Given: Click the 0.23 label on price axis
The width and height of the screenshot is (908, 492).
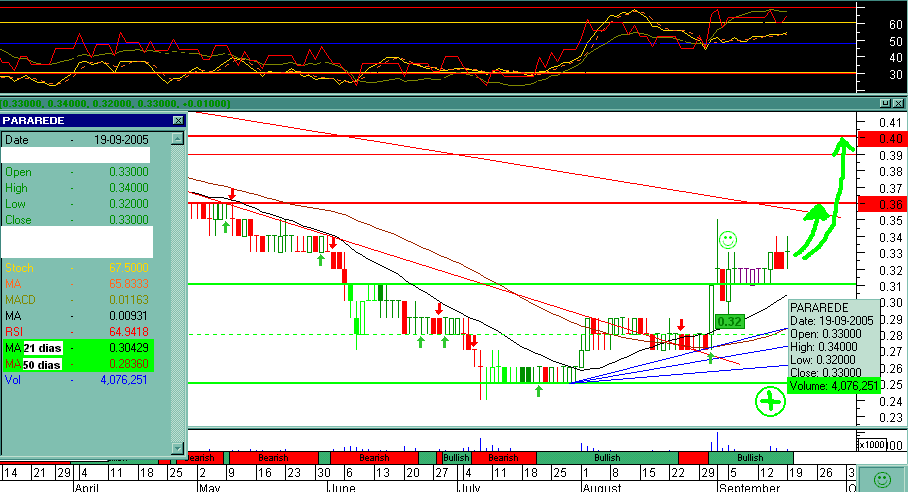Looking at the screenshot, I should 891,418.
